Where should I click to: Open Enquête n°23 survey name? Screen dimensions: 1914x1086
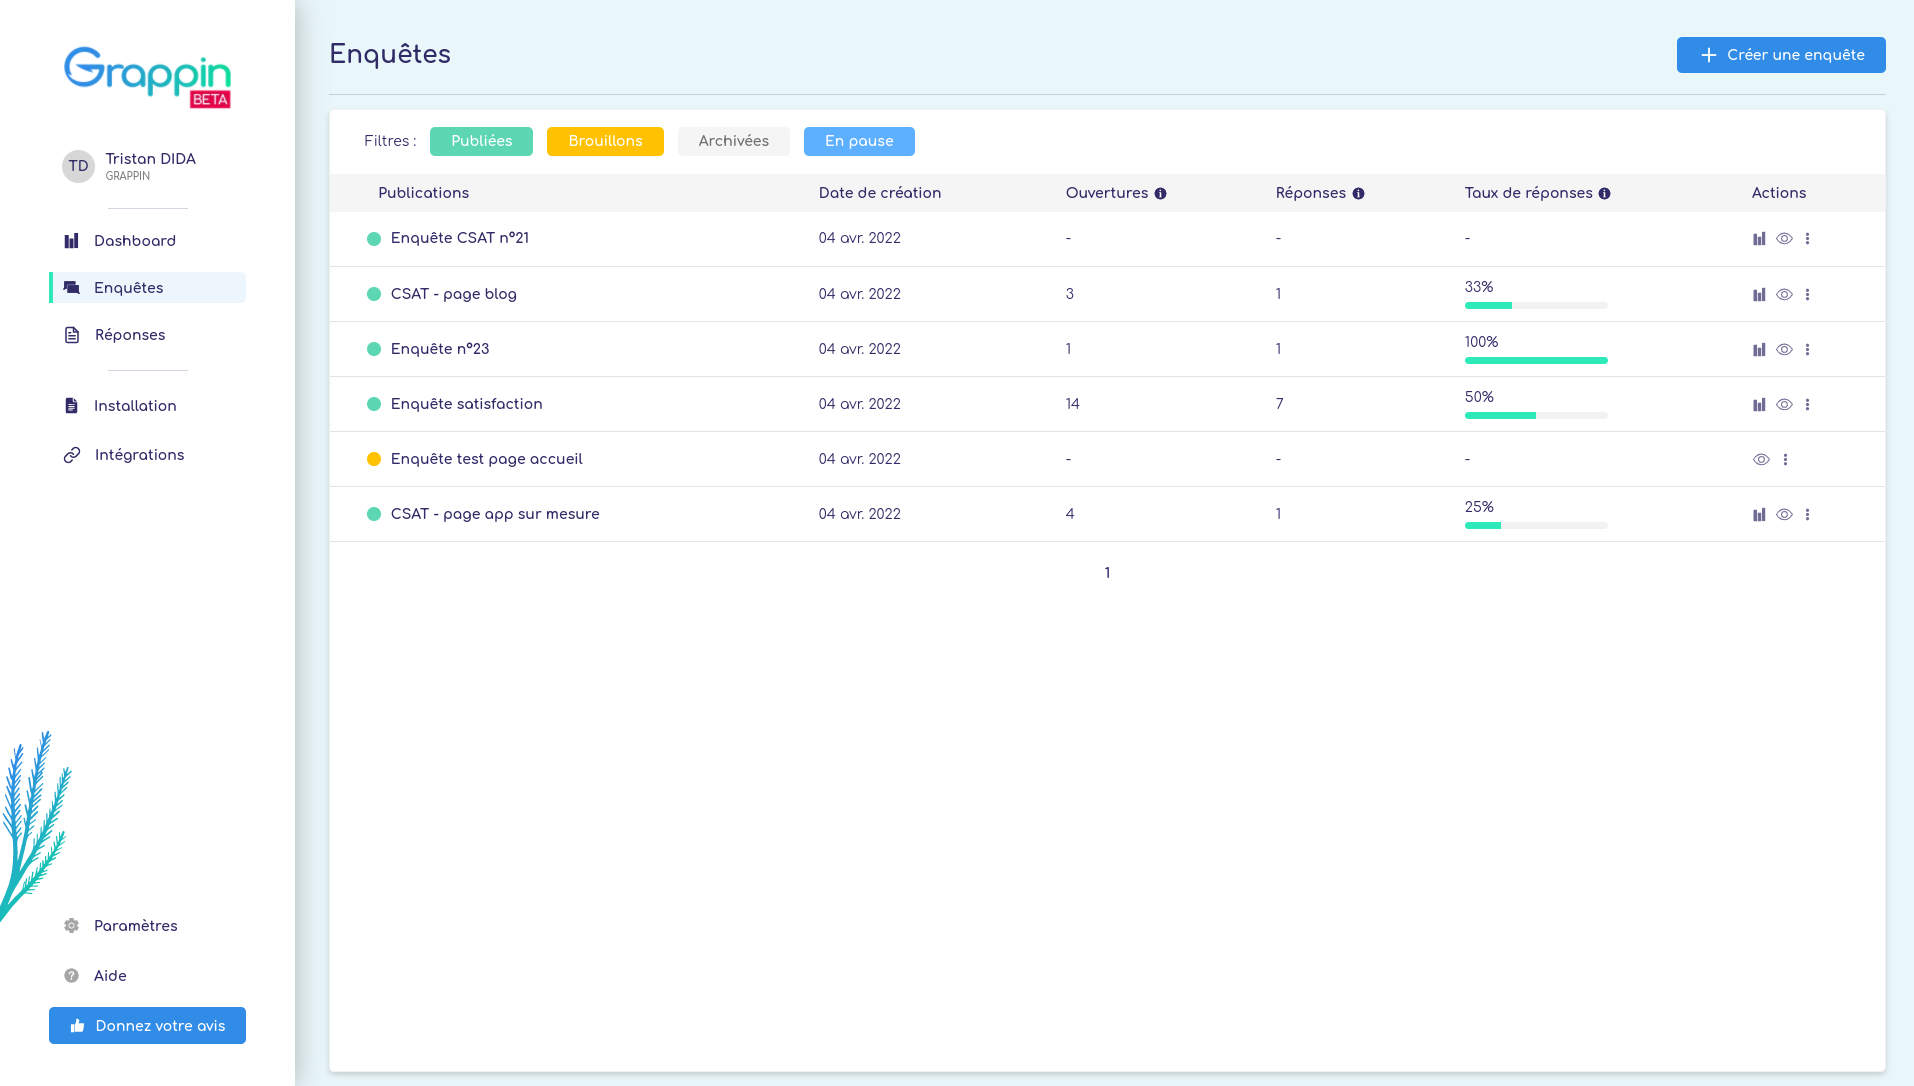440,349
